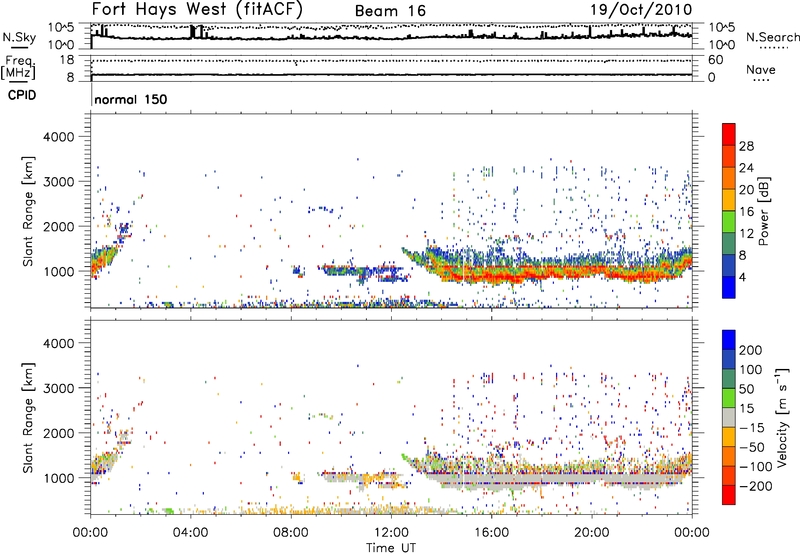Click the '16:00' time axis tick label

click(x=491, y=533)
